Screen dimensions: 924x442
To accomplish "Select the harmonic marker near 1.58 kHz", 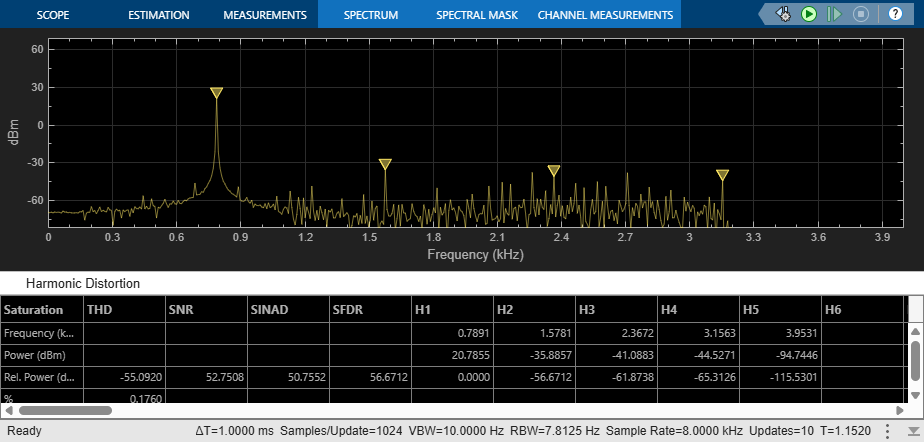I will click(385, 164).
